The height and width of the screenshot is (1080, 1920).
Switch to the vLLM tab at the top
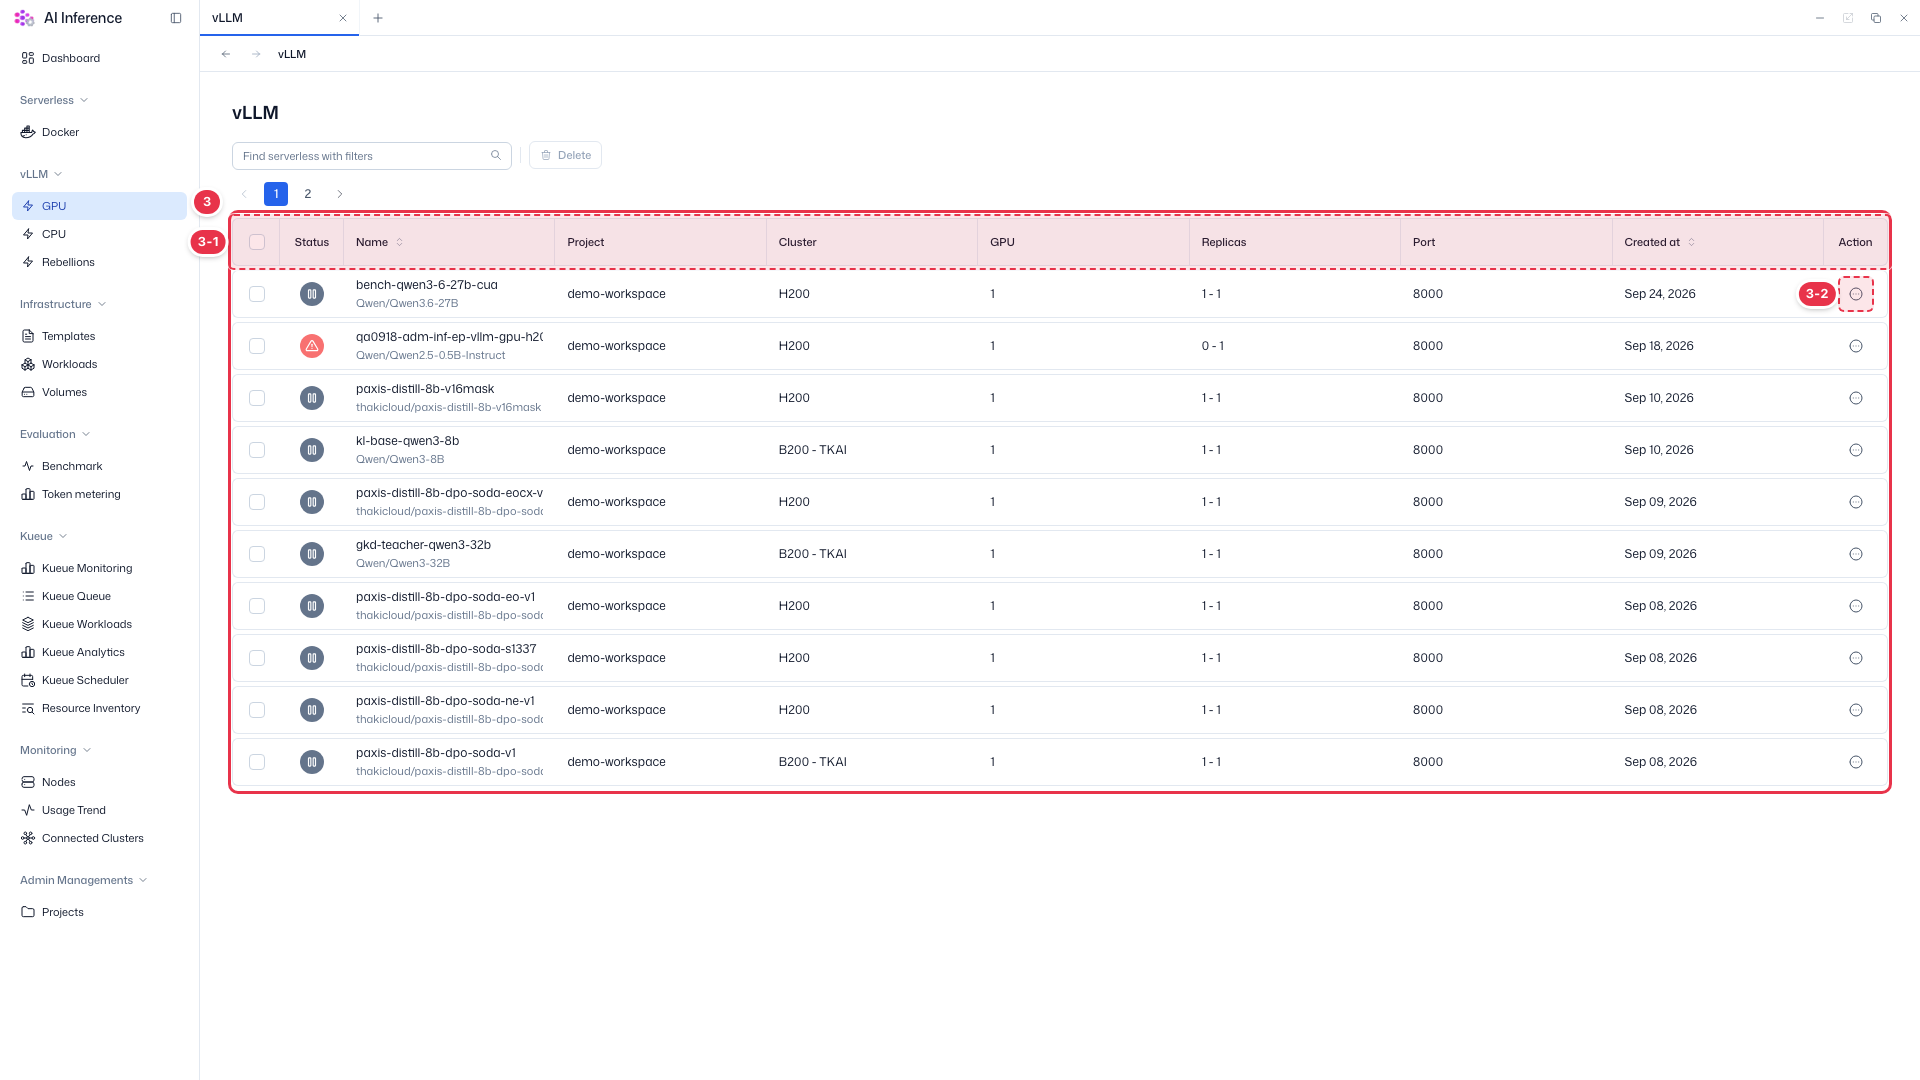click(x=279, y=18)
